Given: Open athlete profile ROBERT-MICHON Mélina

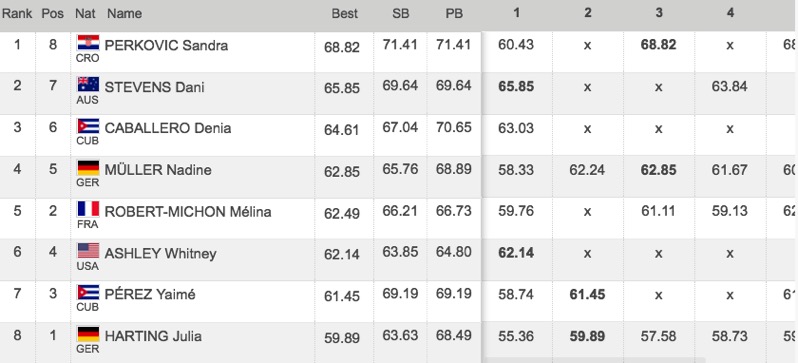Looking at the screenshot, I should coord(188,212).
